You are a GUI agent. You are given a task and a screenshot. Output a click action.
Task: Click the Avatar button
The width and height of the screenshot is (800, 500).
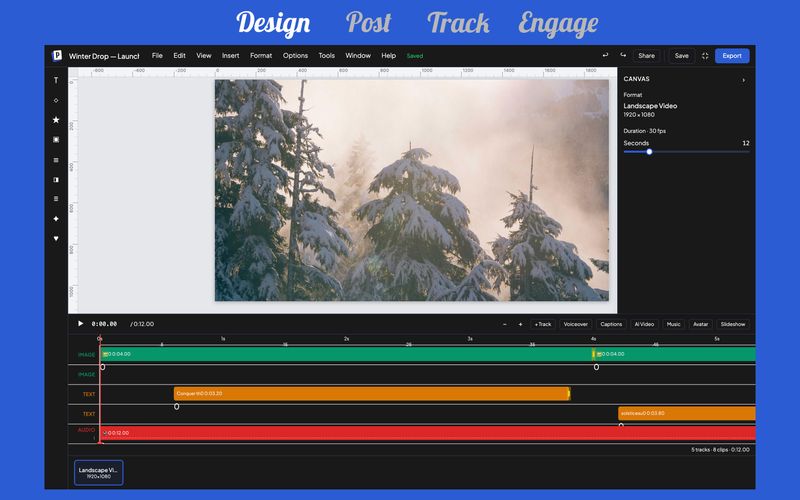point(701,324)
